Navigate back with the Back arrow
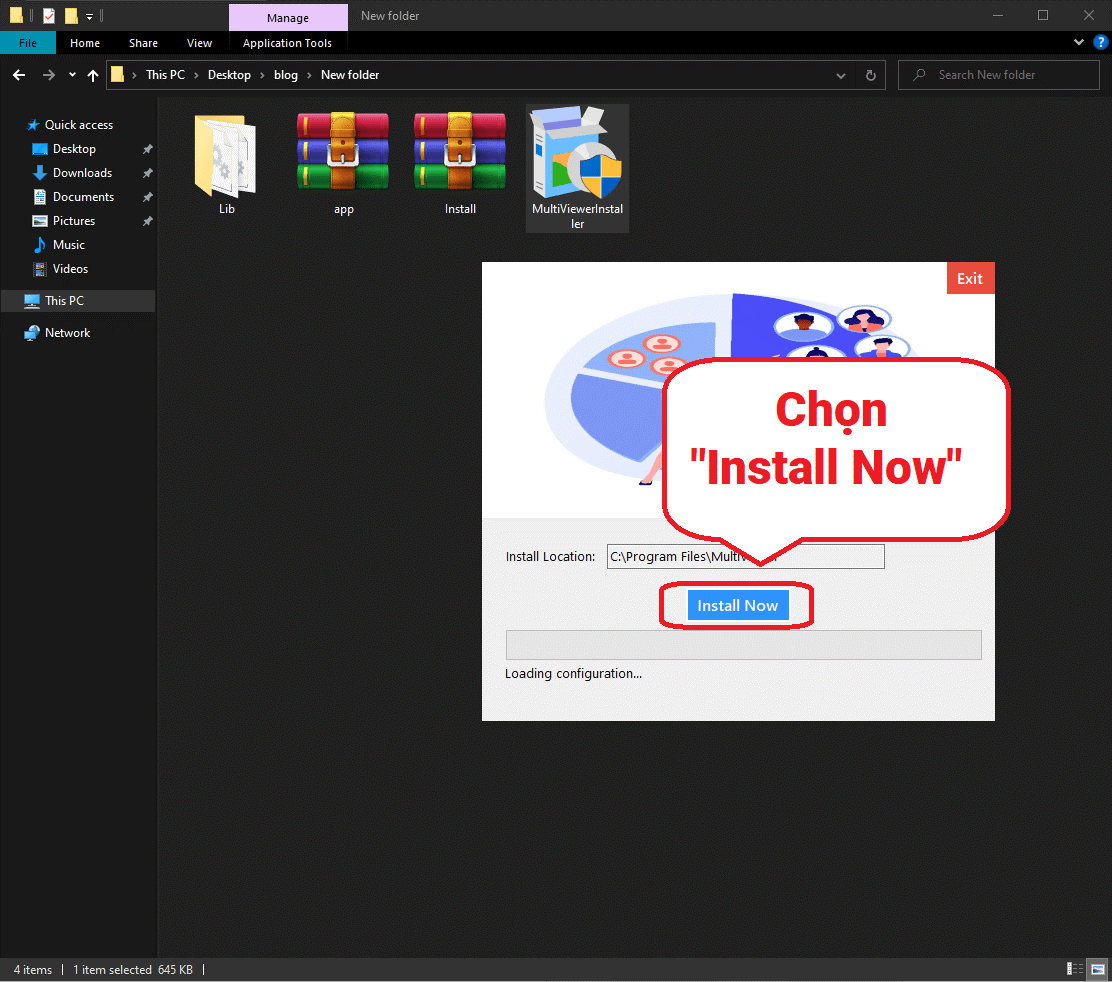The image size is (1112, 982). 19,75
